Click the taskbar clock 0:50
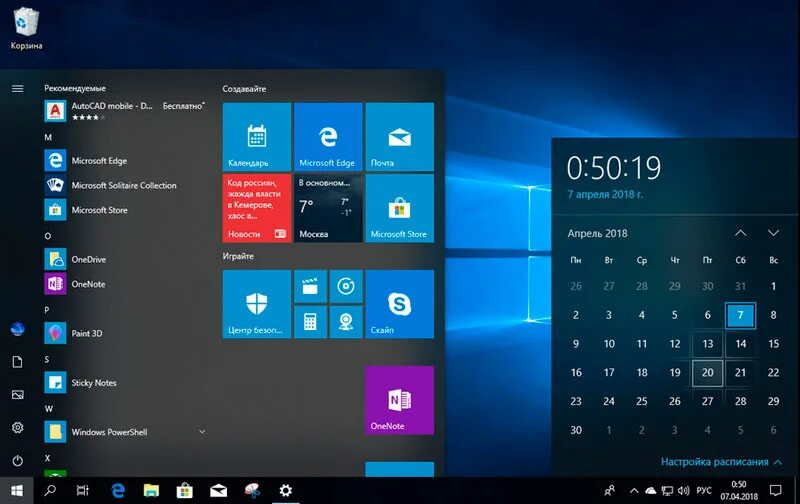 point(739,491)
